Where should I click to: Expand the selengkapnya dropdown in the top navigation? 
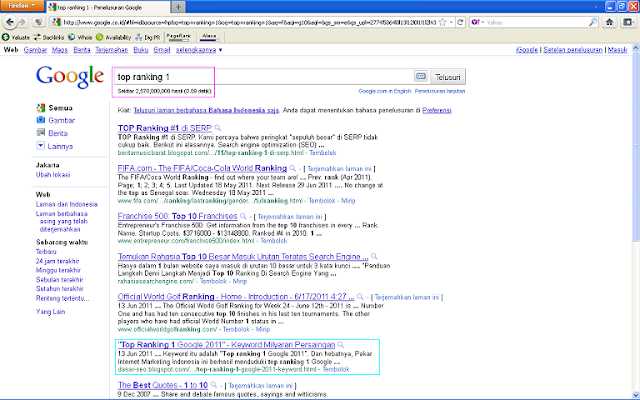[x=199, y=50]
